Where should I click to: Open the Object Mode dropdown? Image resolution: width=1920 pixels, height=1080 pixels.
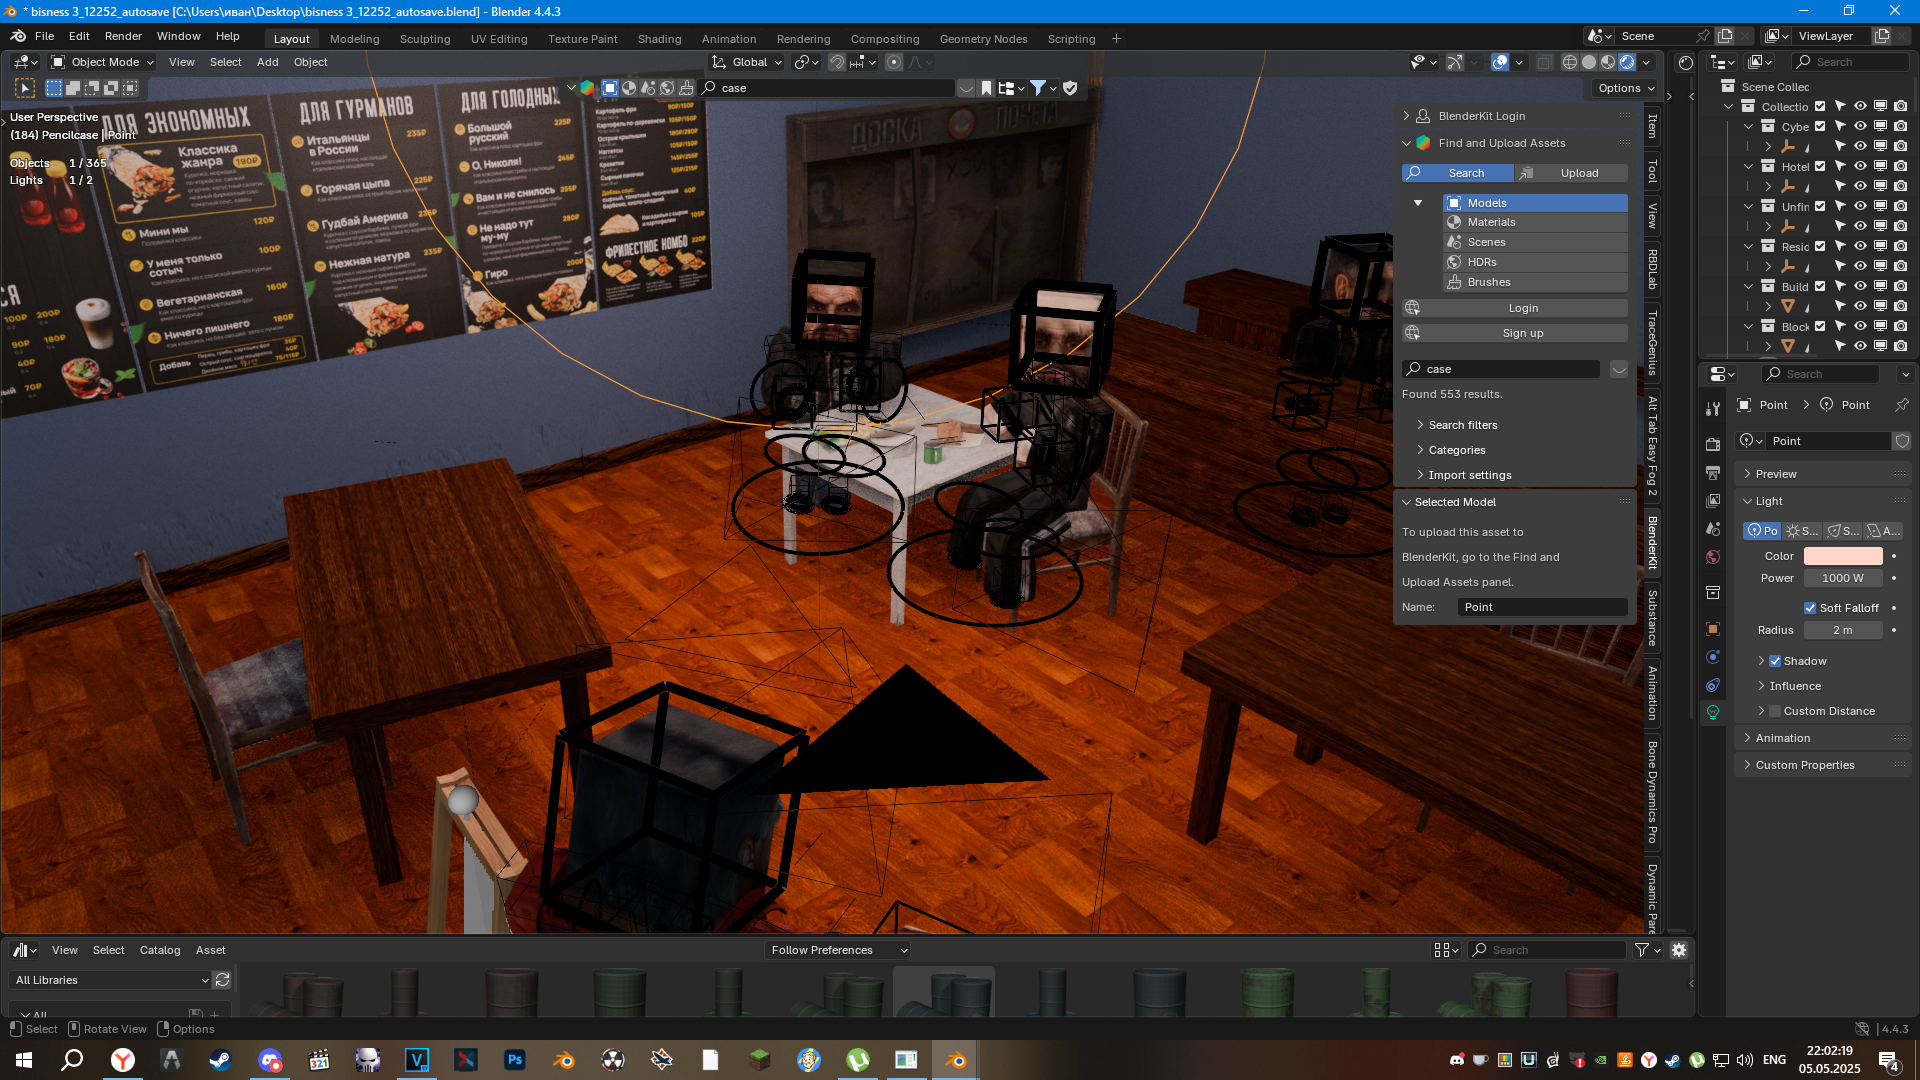[x=104, y=62]
